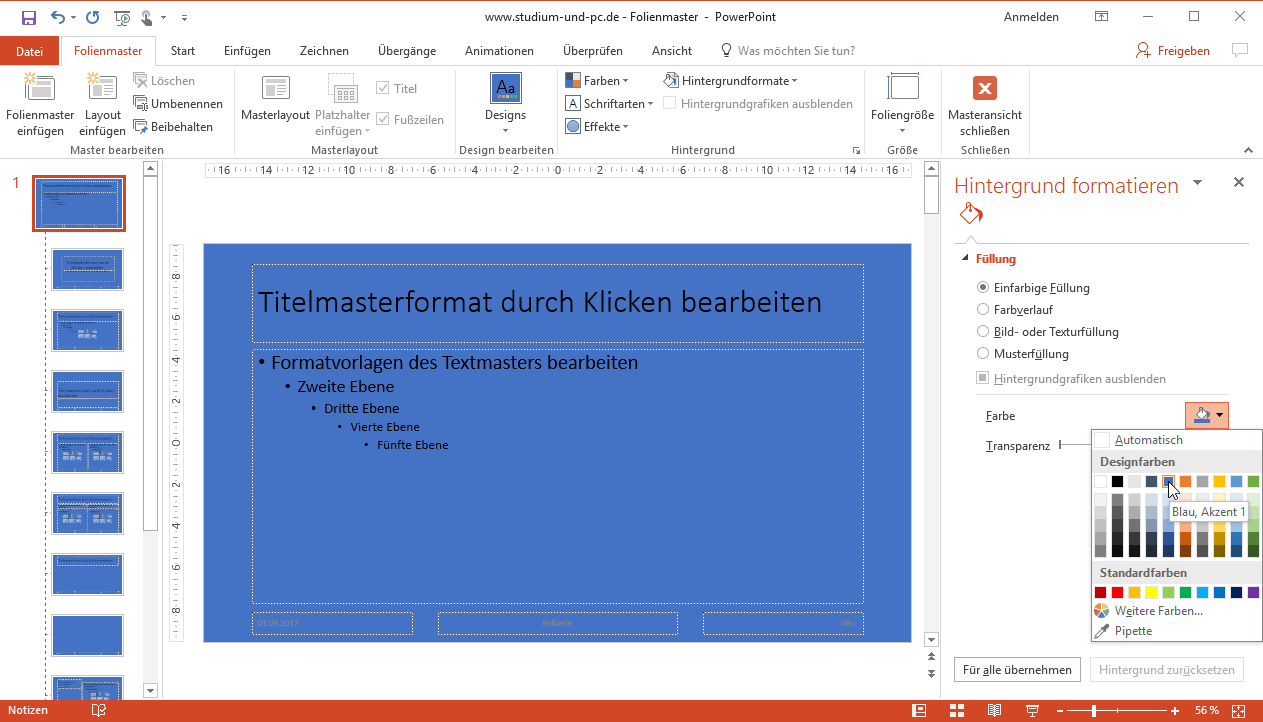The height and width of the screenshot is (722, 1263).
Task: Fit slide to window icon in status bar
Action: click(1240, 710)
